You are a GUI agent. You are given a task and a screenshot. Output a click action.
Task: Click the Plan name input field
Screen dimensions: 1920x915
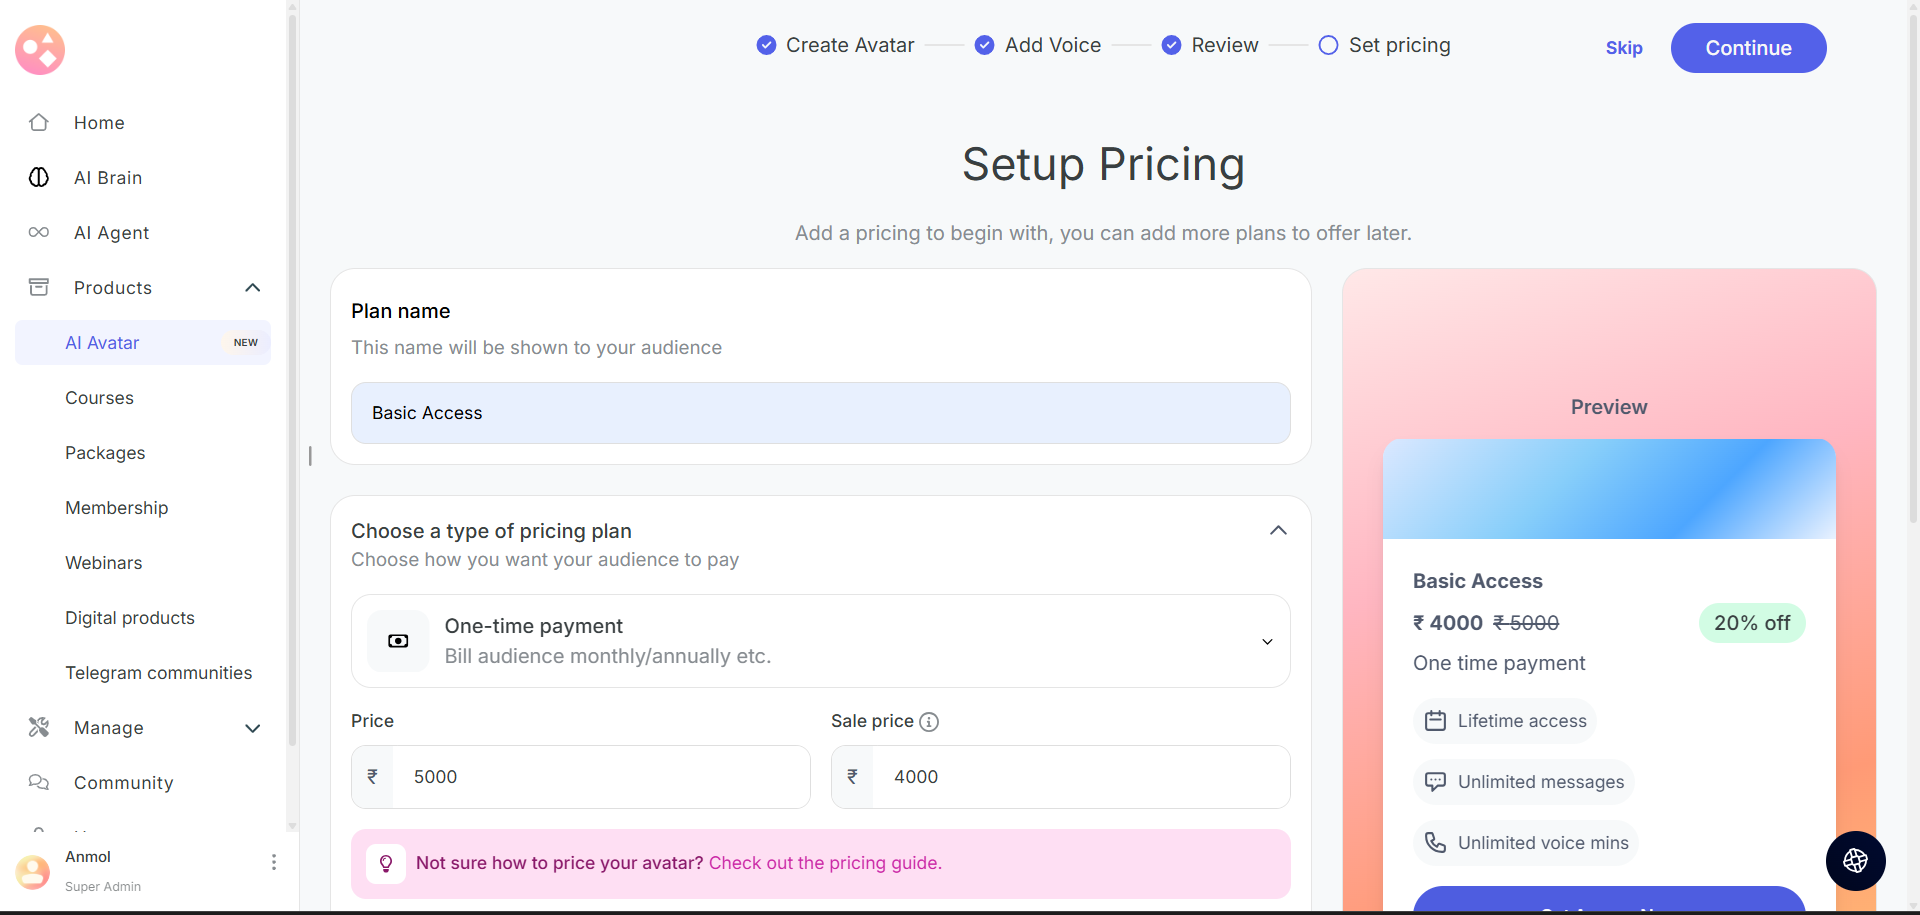(820, 413)
